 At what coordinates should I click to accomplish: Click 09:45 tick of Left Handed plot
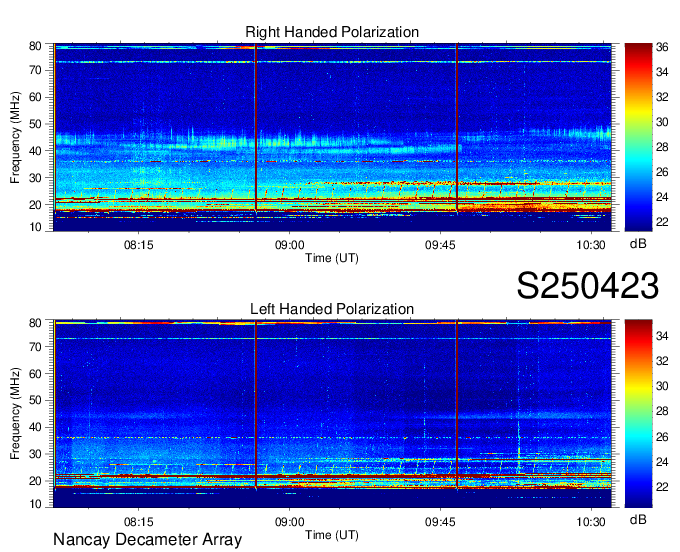coord(440,522)
